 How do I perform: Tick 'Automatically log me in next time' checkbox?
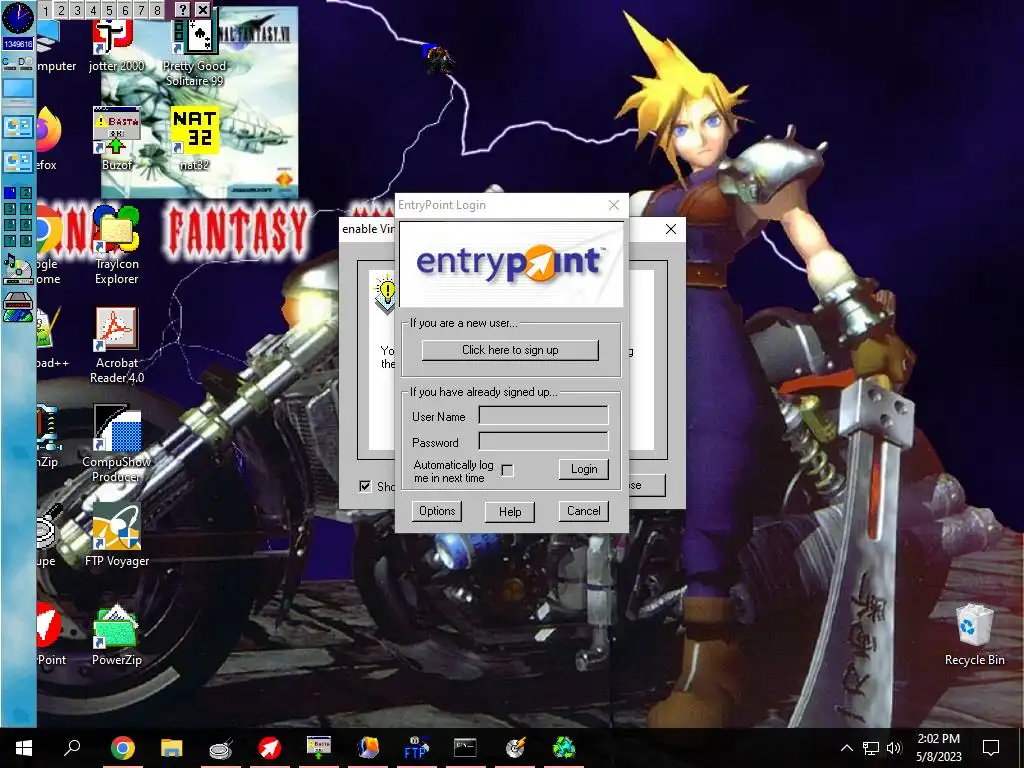tap(507, 470)
